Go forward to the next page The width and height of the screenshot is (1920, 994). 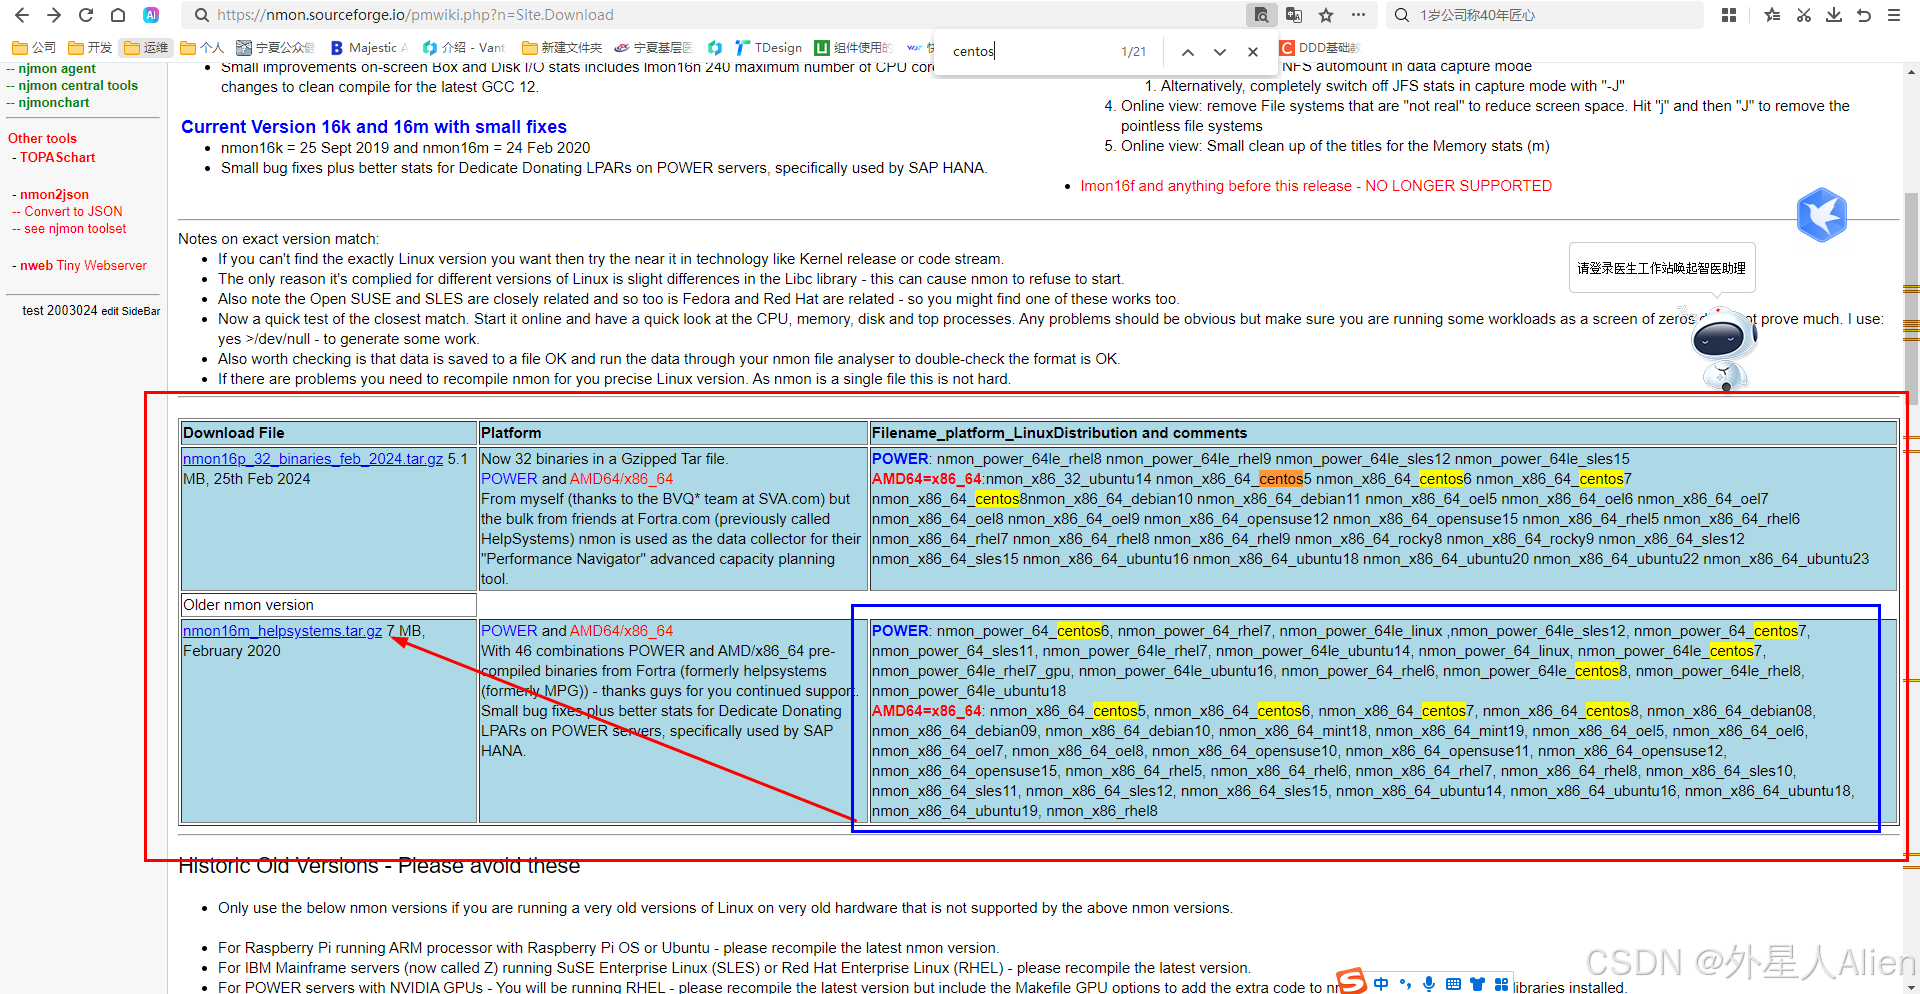tap(54, 15)
